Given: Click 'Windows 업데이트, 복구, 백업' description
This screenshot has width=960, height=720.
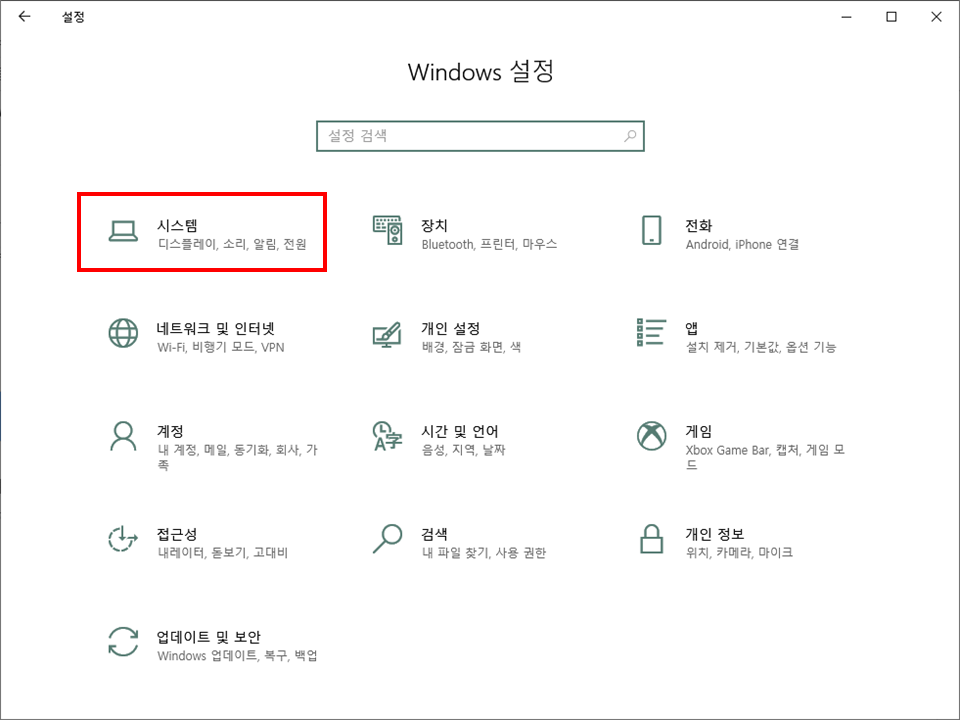Looking at the screenshot, I should point(238,656).
